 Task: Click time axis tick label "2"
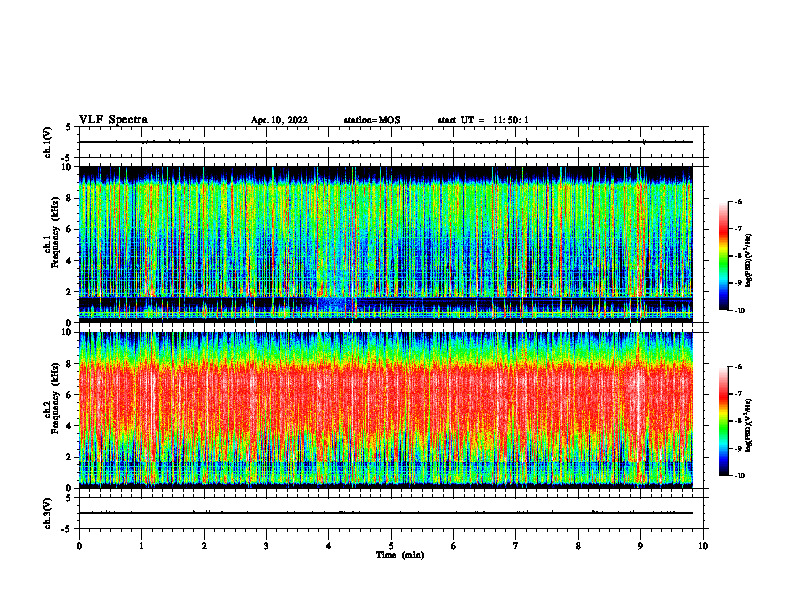click(x=204, y=546)
